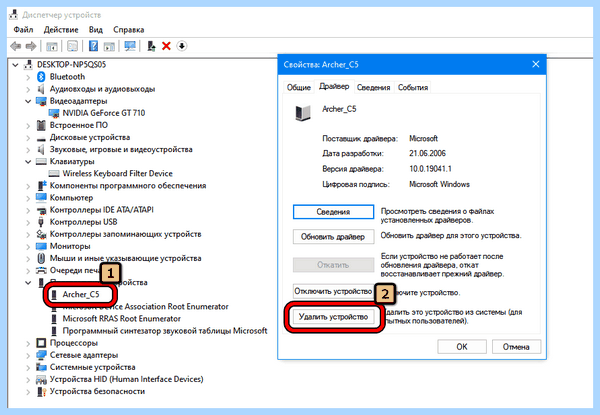Switch to the Общие tab
Viewport: 600px width, 415px height.
pos(298,88)
